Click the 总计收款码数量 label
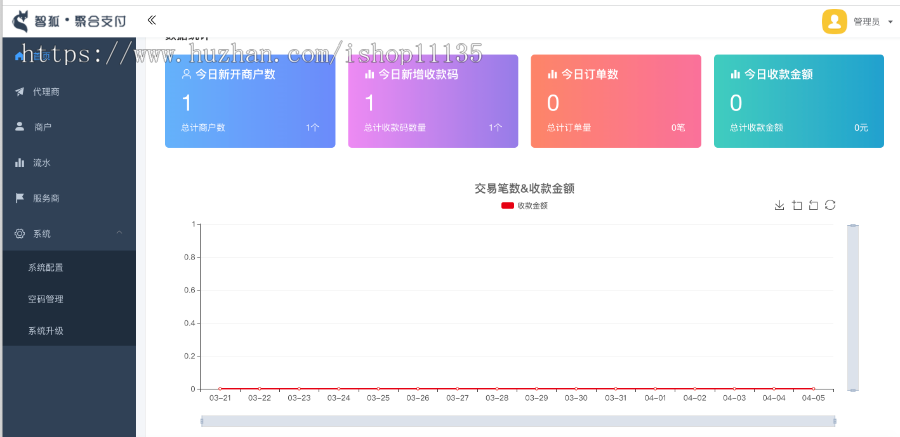The width and height of the screenshot is (900, 437). click(x=395, y=127)
